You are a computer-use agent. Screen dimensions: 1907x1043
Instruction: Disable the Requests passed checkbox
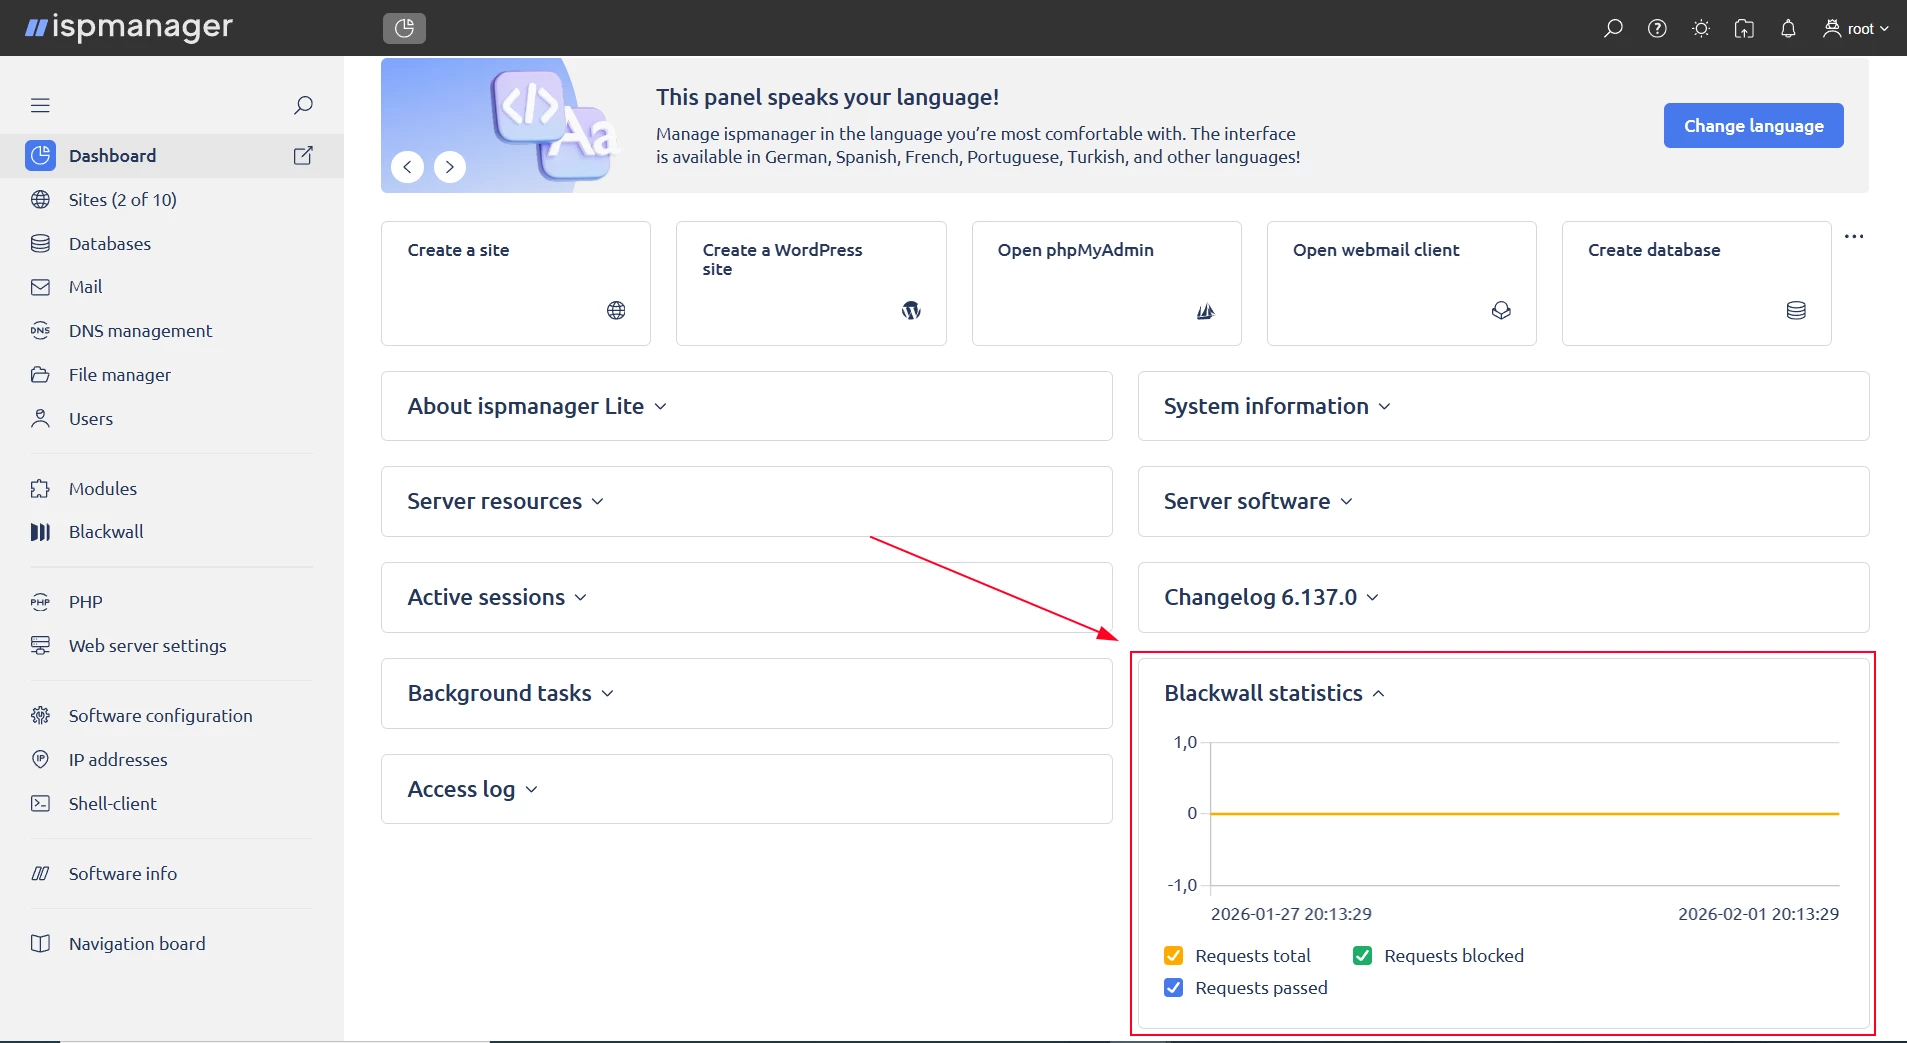[x=1174, y=988]
